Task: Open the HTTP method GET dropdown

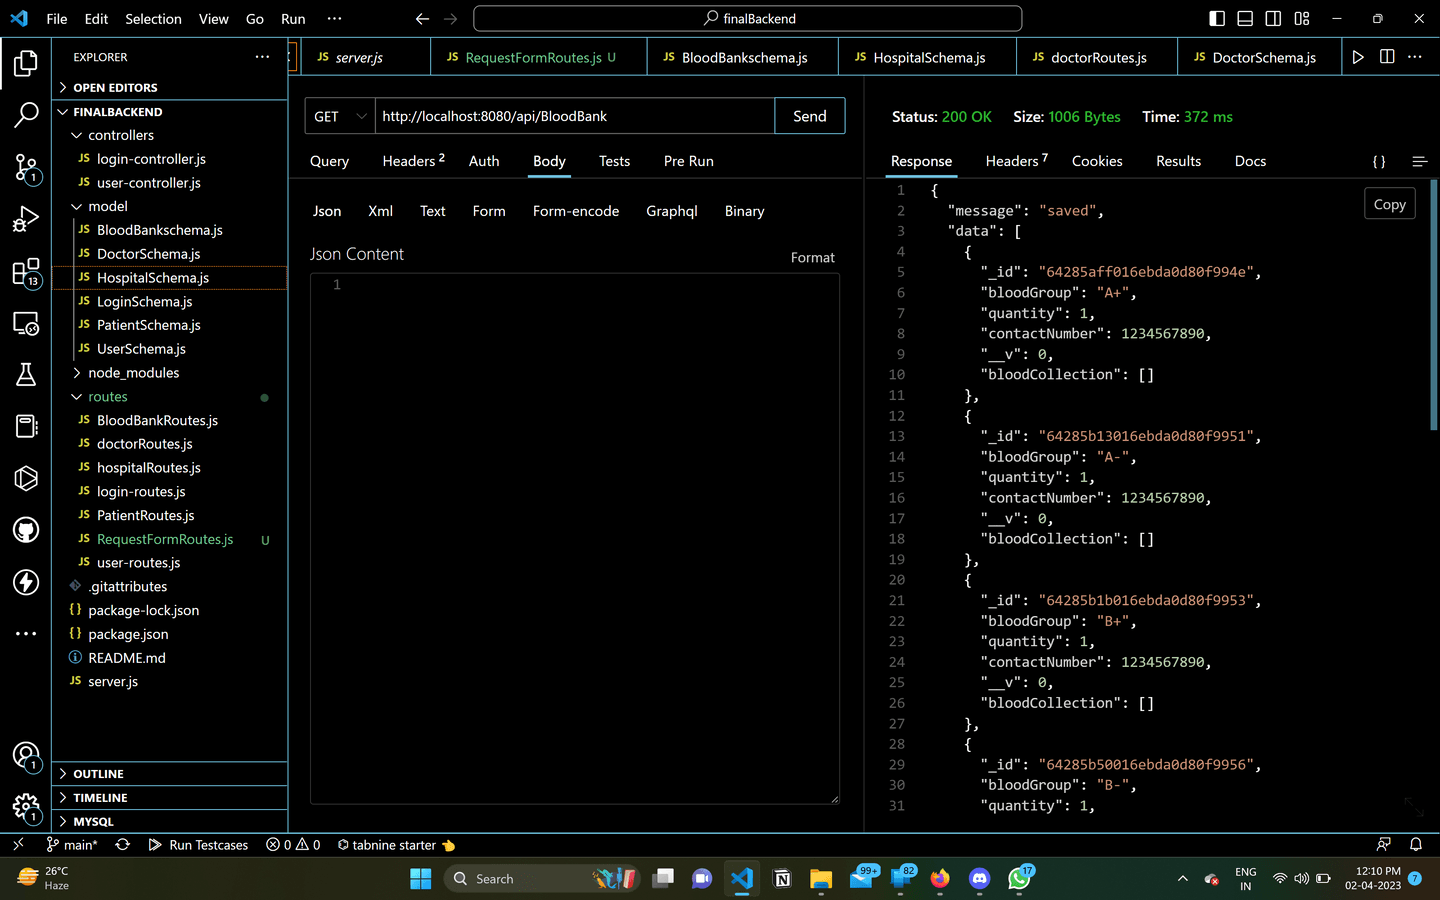Action: coord(340,116)
